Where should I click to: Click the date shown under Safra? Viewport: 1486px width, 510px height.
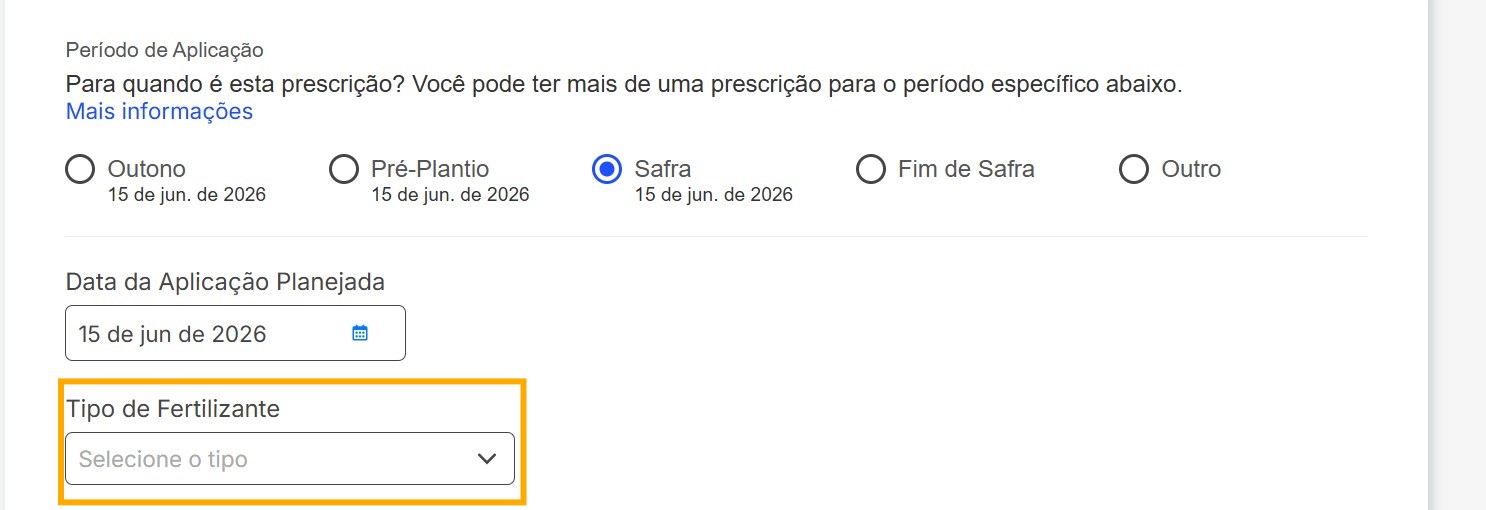click(x=714, y=195)
